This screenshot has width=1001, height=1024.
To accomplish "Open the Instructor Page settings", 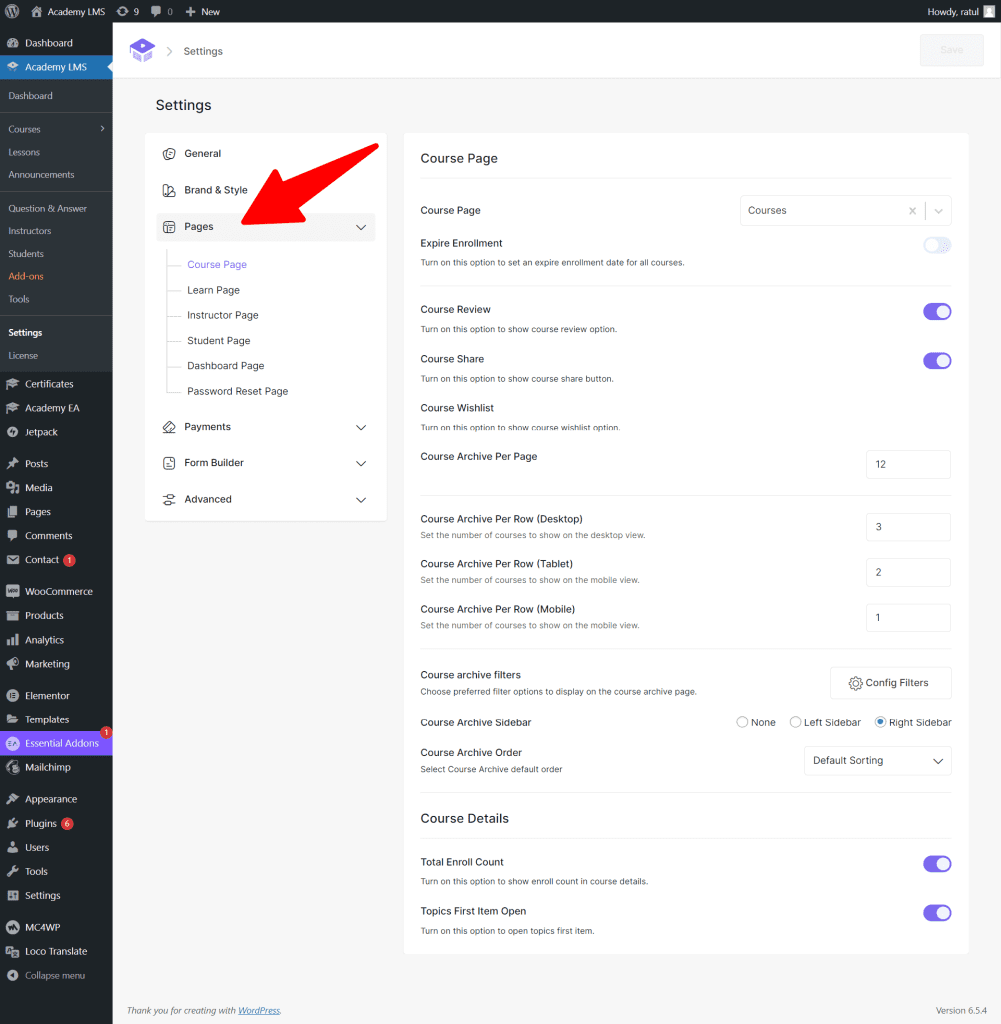I will [220, 315].
